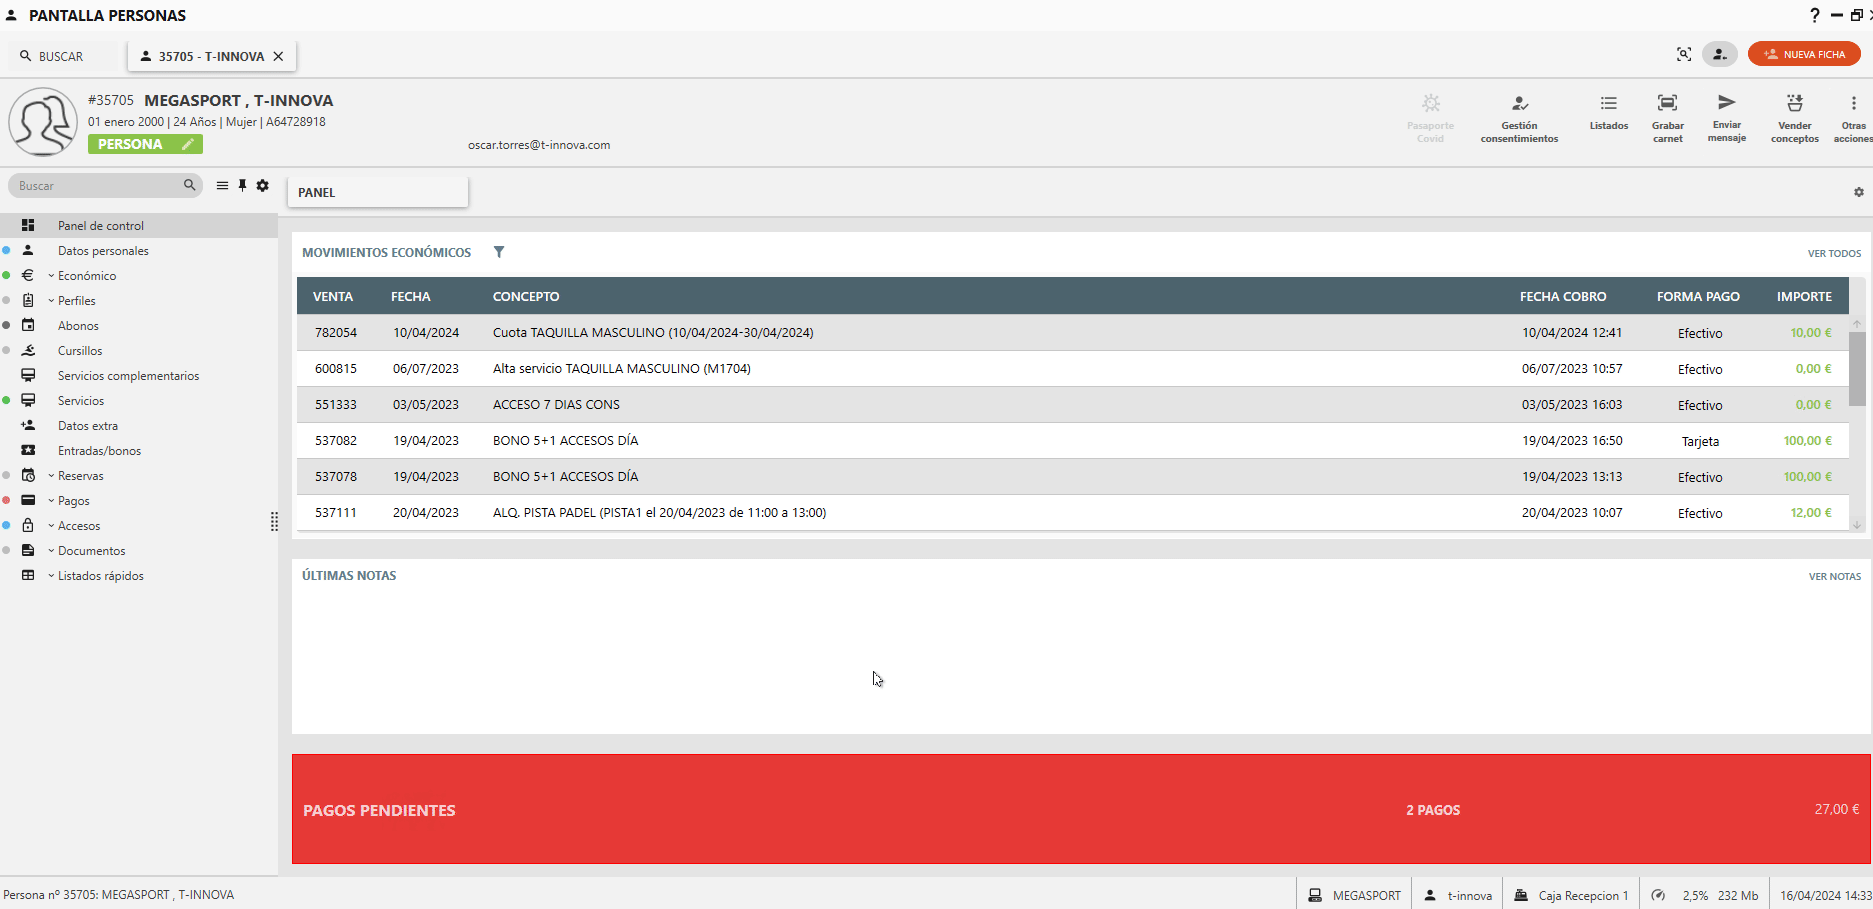The height and width of the screenshot is (909, 1873).
Task: Select the ACCESO 7 DIAS CONS row
Action: (x=1072, y=404)
